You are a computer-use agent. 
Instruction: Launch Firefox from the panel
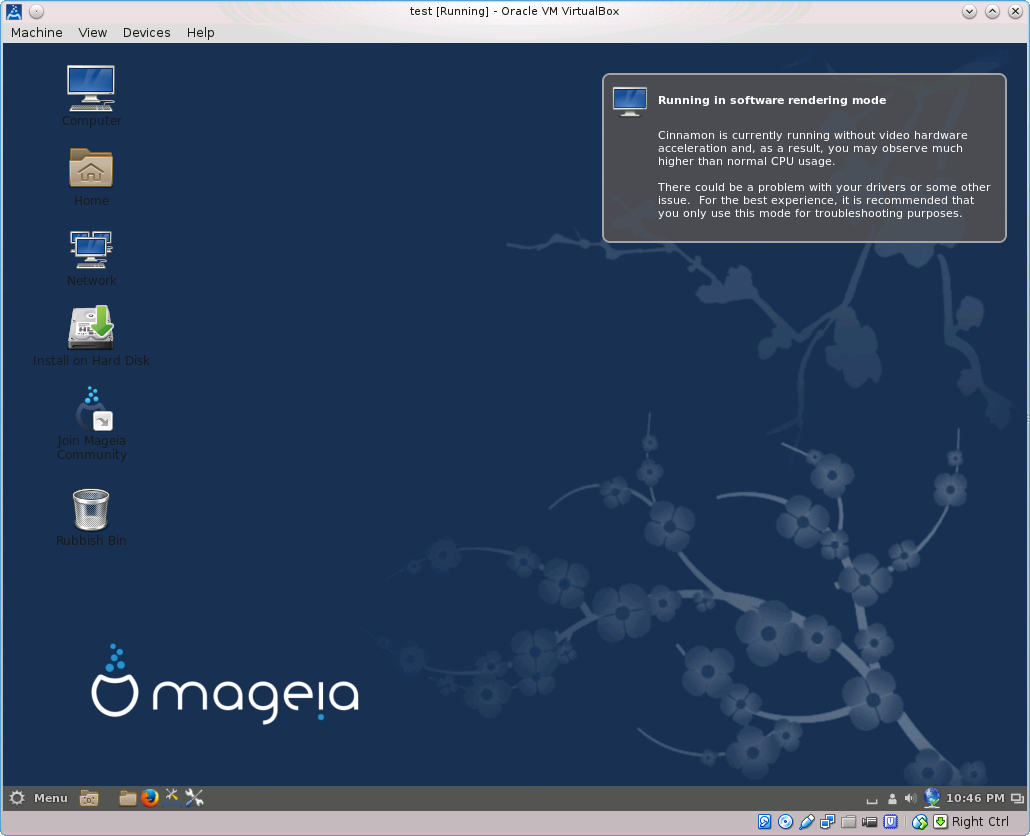click(x=150, y=798)
